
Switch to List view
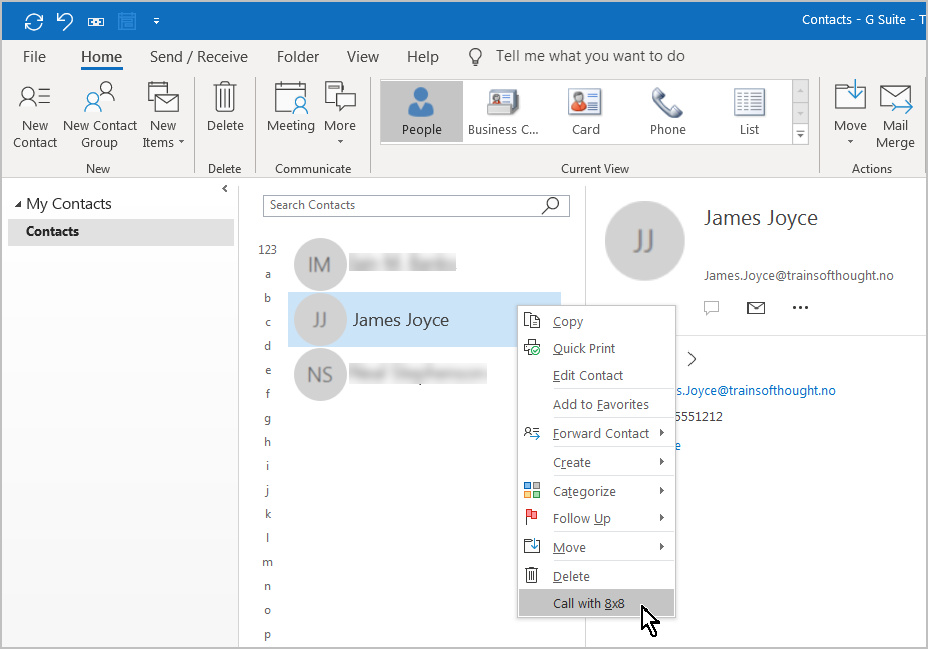[749, 112]
